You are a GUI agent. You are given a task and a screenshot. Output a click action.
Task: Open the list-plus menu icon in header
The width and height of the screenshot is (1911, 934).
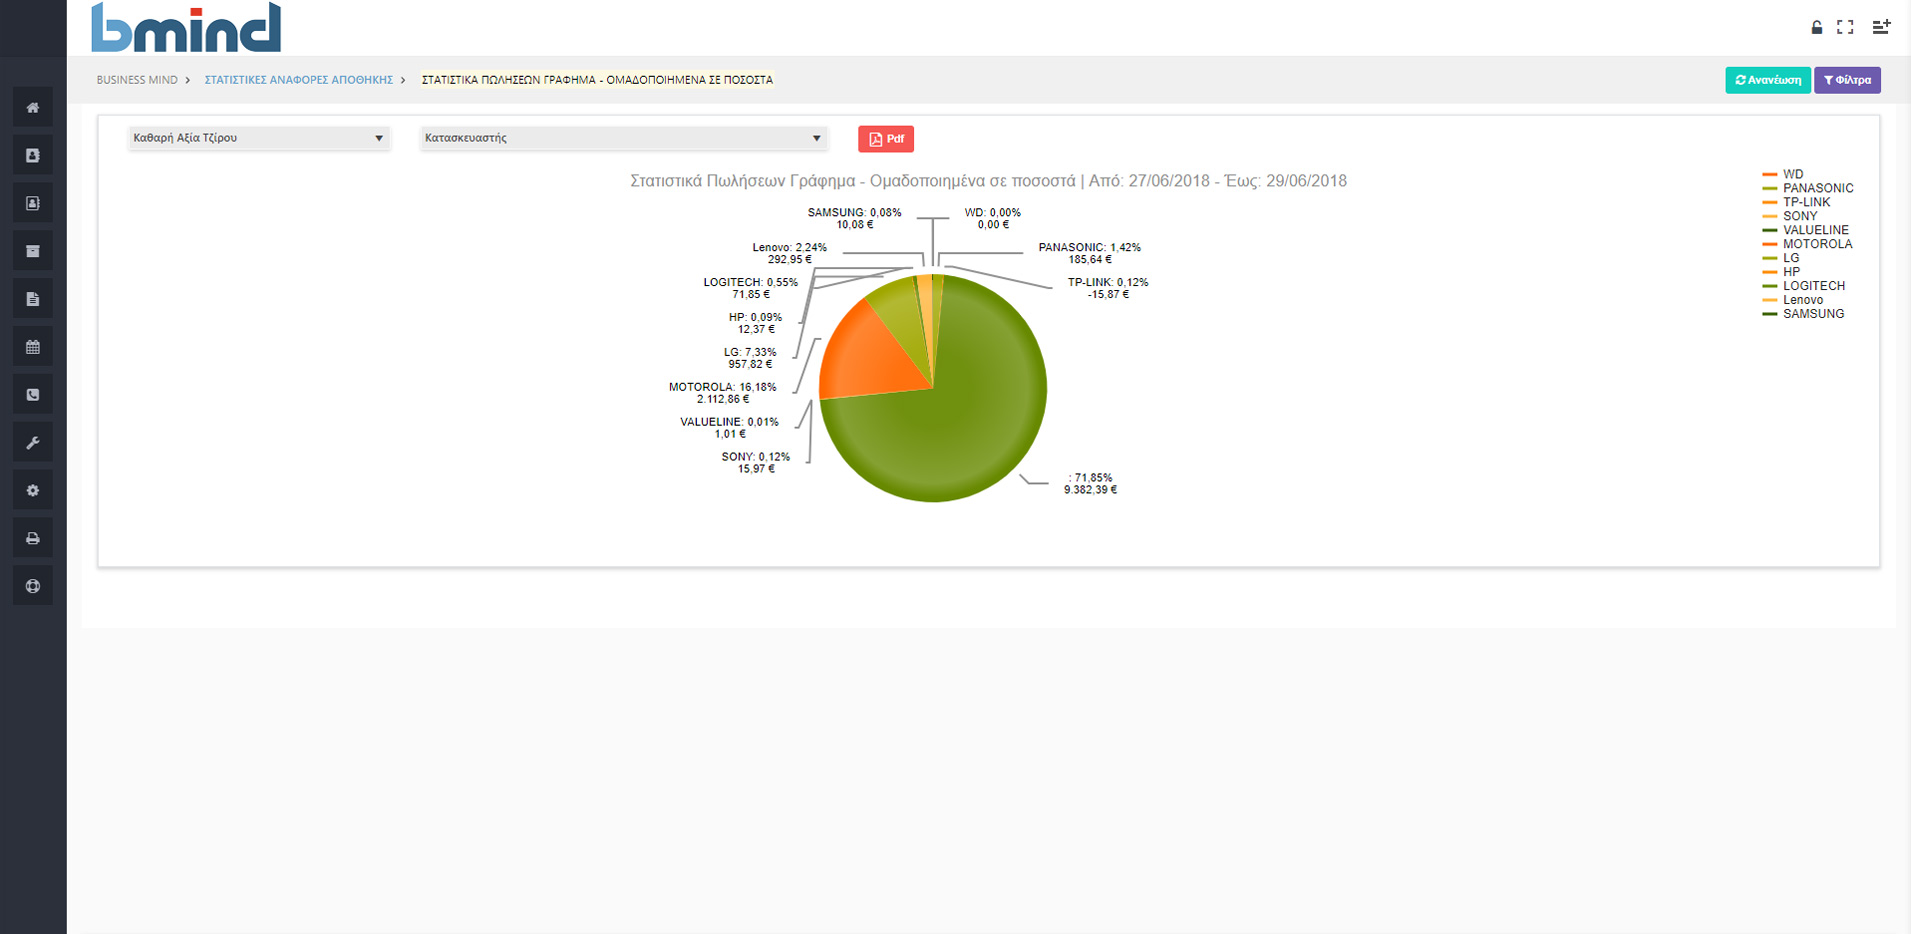tap(1881, 27)
